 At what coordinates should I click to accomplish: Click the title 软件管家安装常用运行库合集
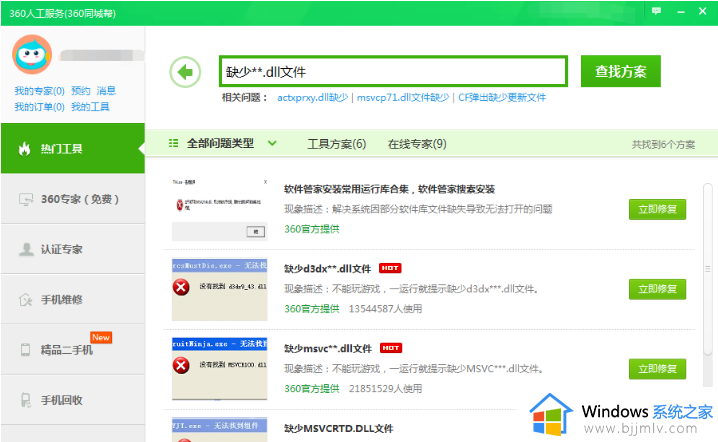point(389,189)
